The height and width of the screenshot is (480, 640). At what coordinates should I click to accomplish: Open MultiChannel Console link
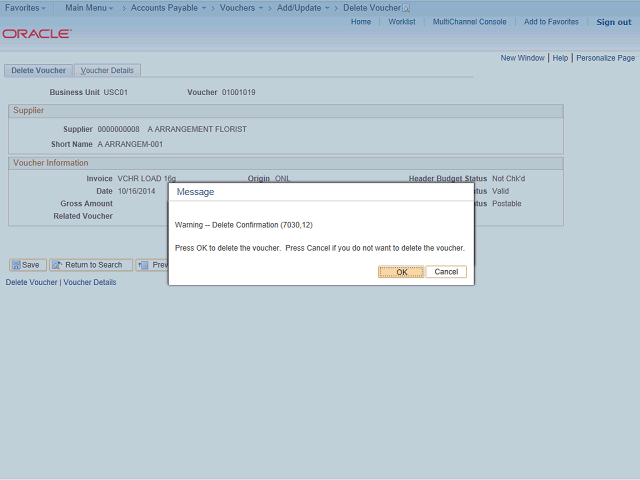tap(469, 22)
